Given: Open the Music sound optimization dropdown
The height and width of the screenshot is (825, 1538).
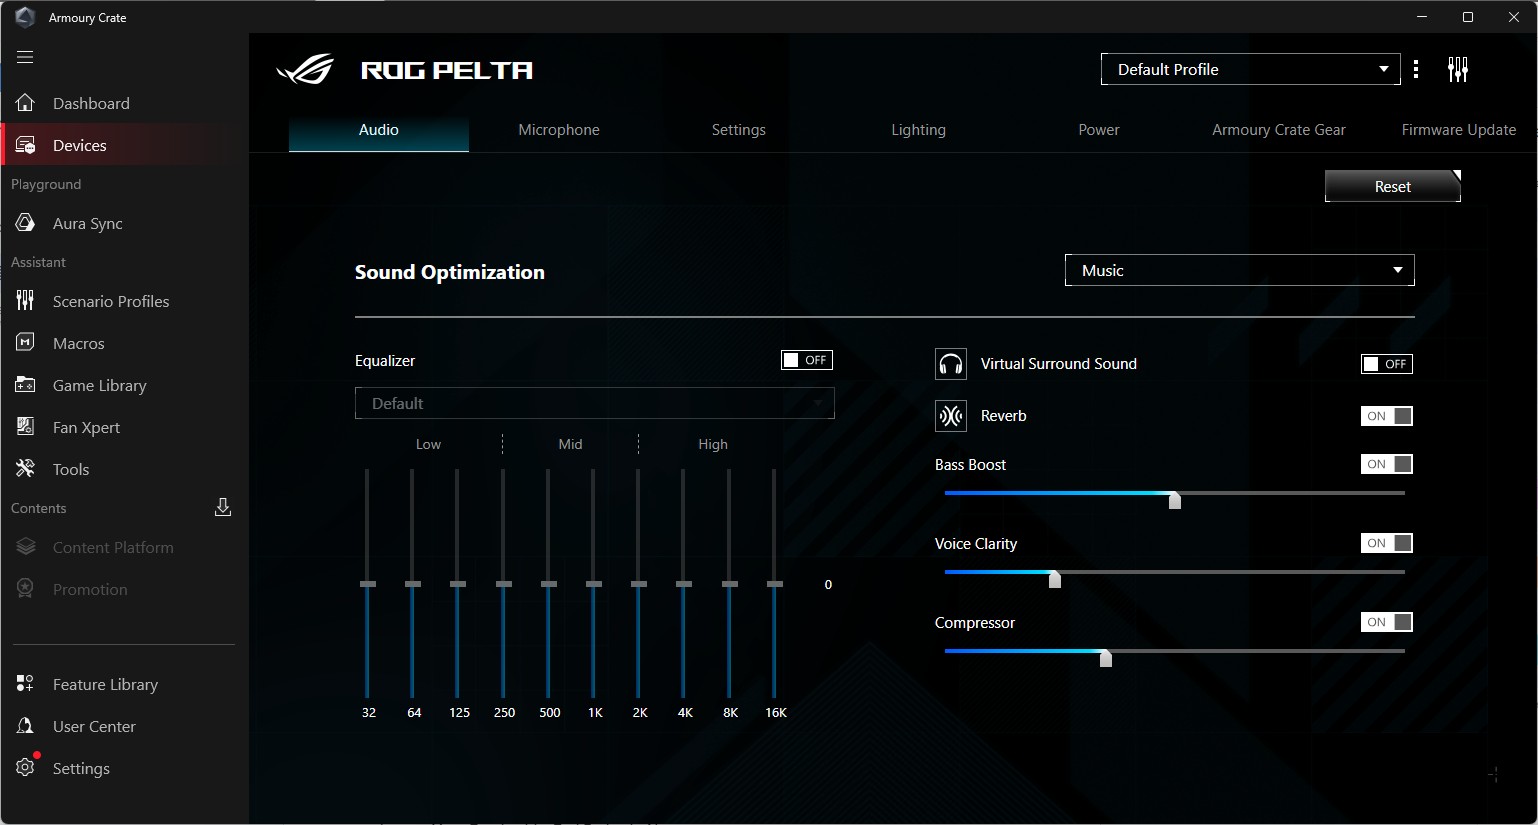Looking at the screenshot, I should (1240, 270).
